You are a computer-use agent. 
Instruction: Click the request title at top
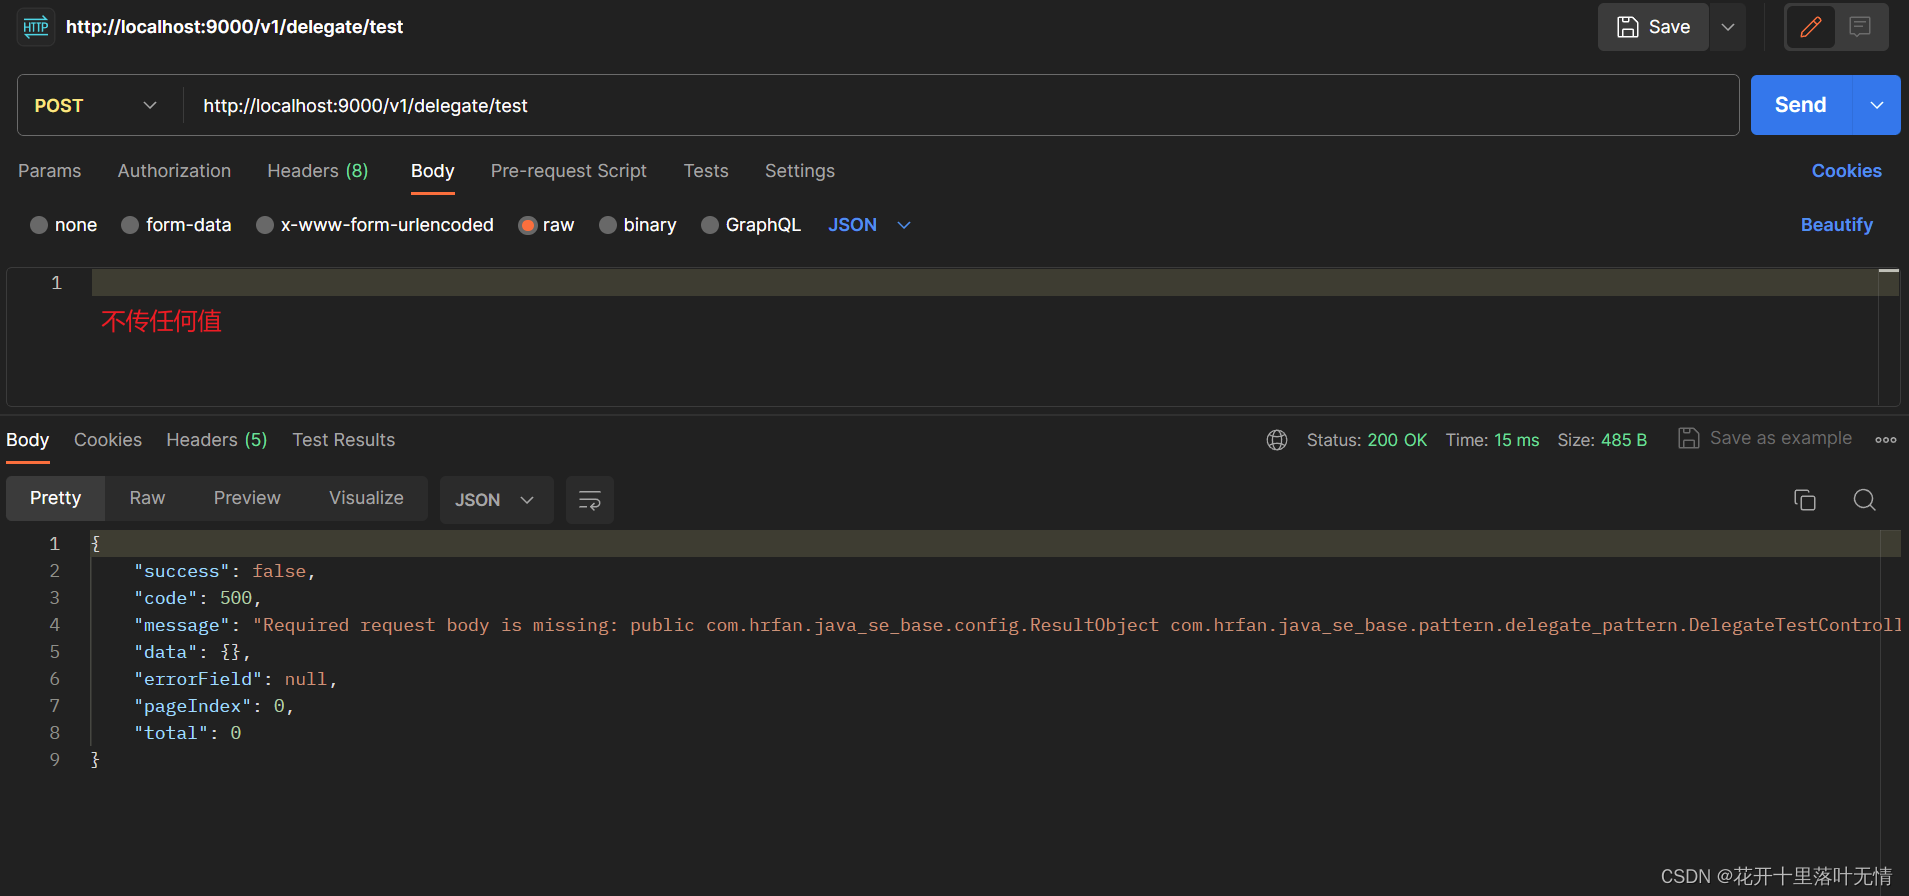click(x=234, y=27)
